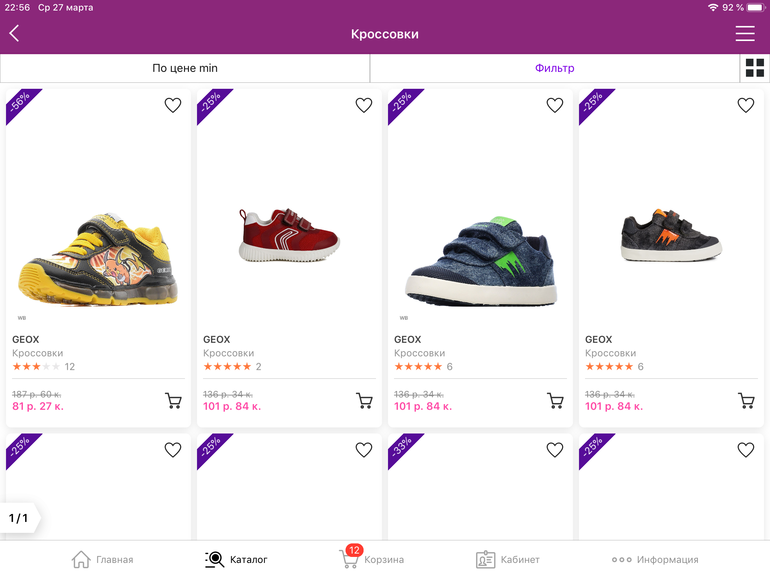Viewport: 770px width, 578px height.
Task: Tap the back arrow in the header
Action: pos(14,34)
